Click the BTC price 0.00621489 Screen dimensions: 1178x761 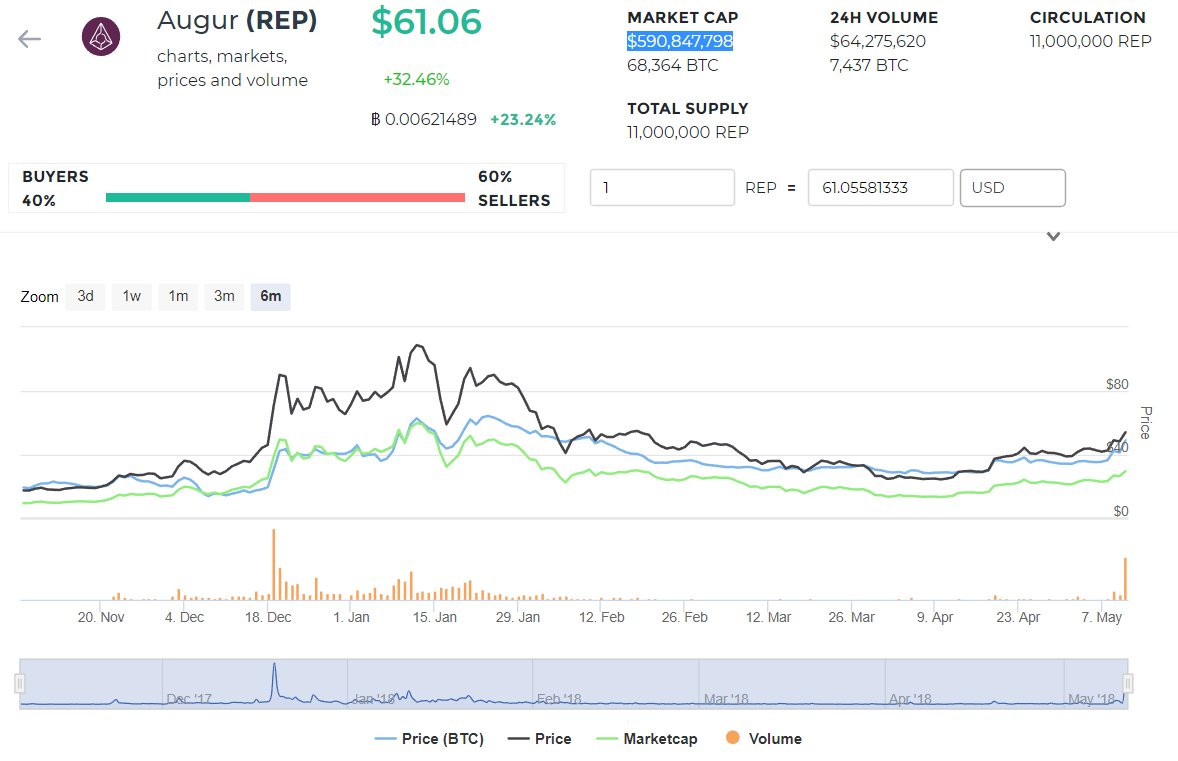430,119
